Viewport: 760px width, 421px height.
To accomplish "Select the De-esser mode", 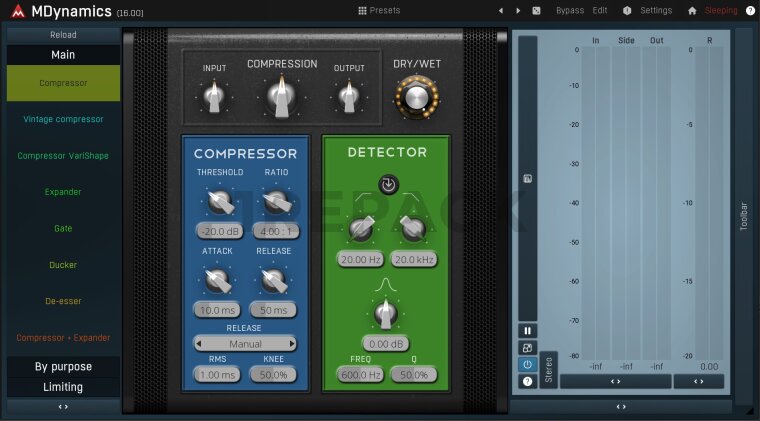I will click(63, 301).
